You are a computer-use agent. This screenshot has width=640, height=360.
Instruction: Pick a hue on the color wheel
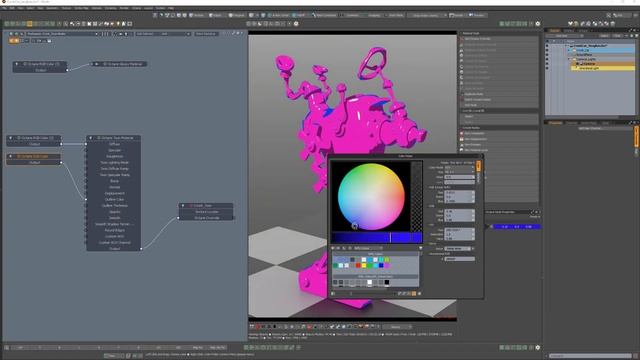coord(371,196)
